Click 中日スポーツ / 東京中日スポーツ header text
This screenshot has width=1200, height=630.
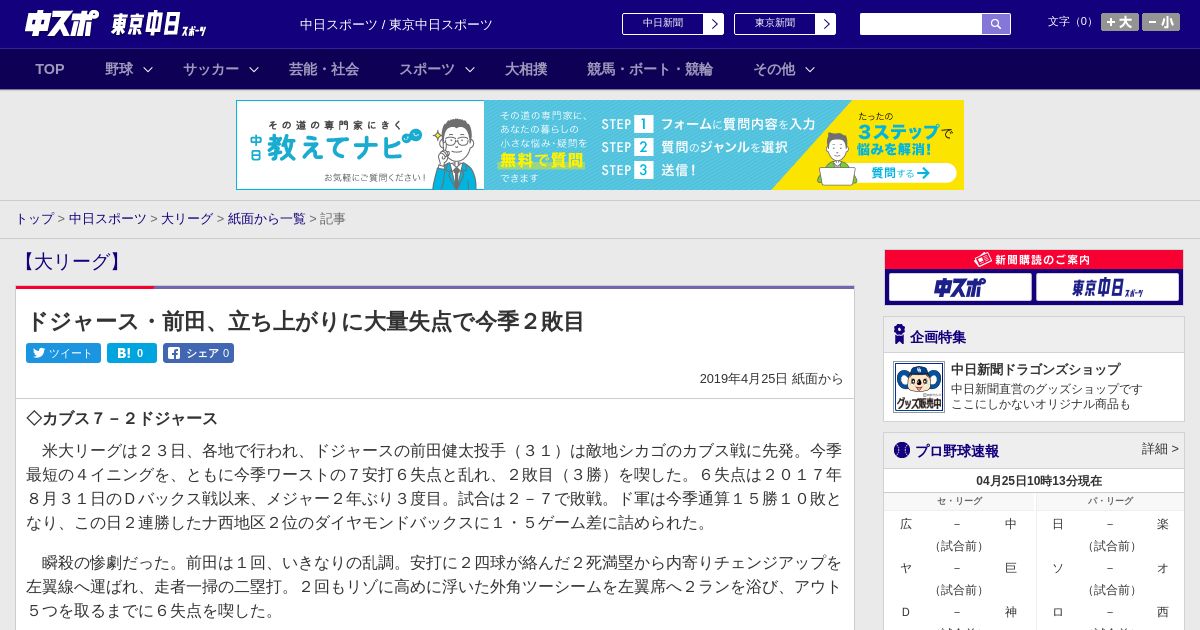coord(396,24)
